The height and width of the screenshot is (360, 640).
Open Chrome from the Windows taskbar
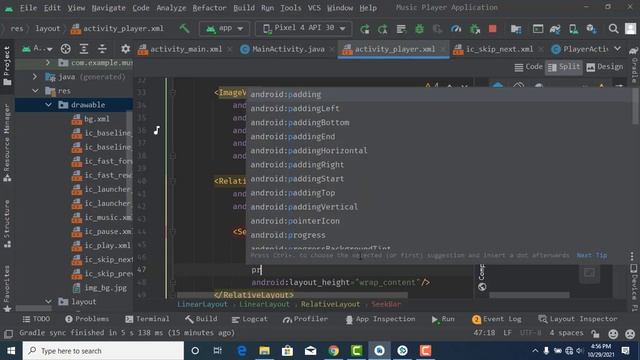click(x=333, y=351)
